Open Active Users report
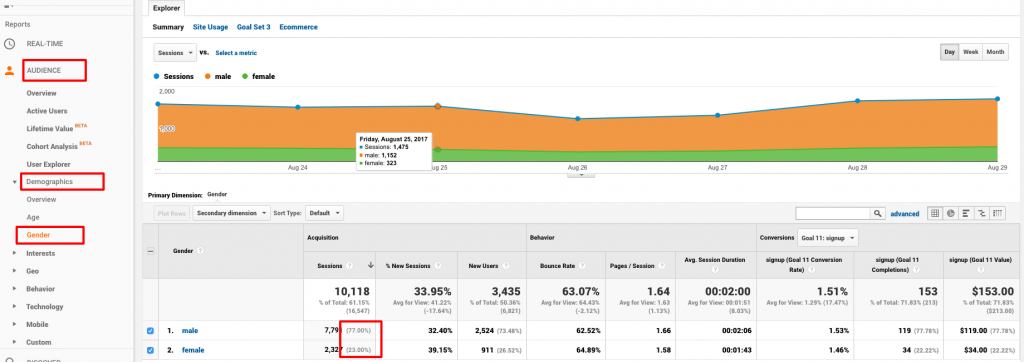The image size is (1024, 362). [47, 111]
